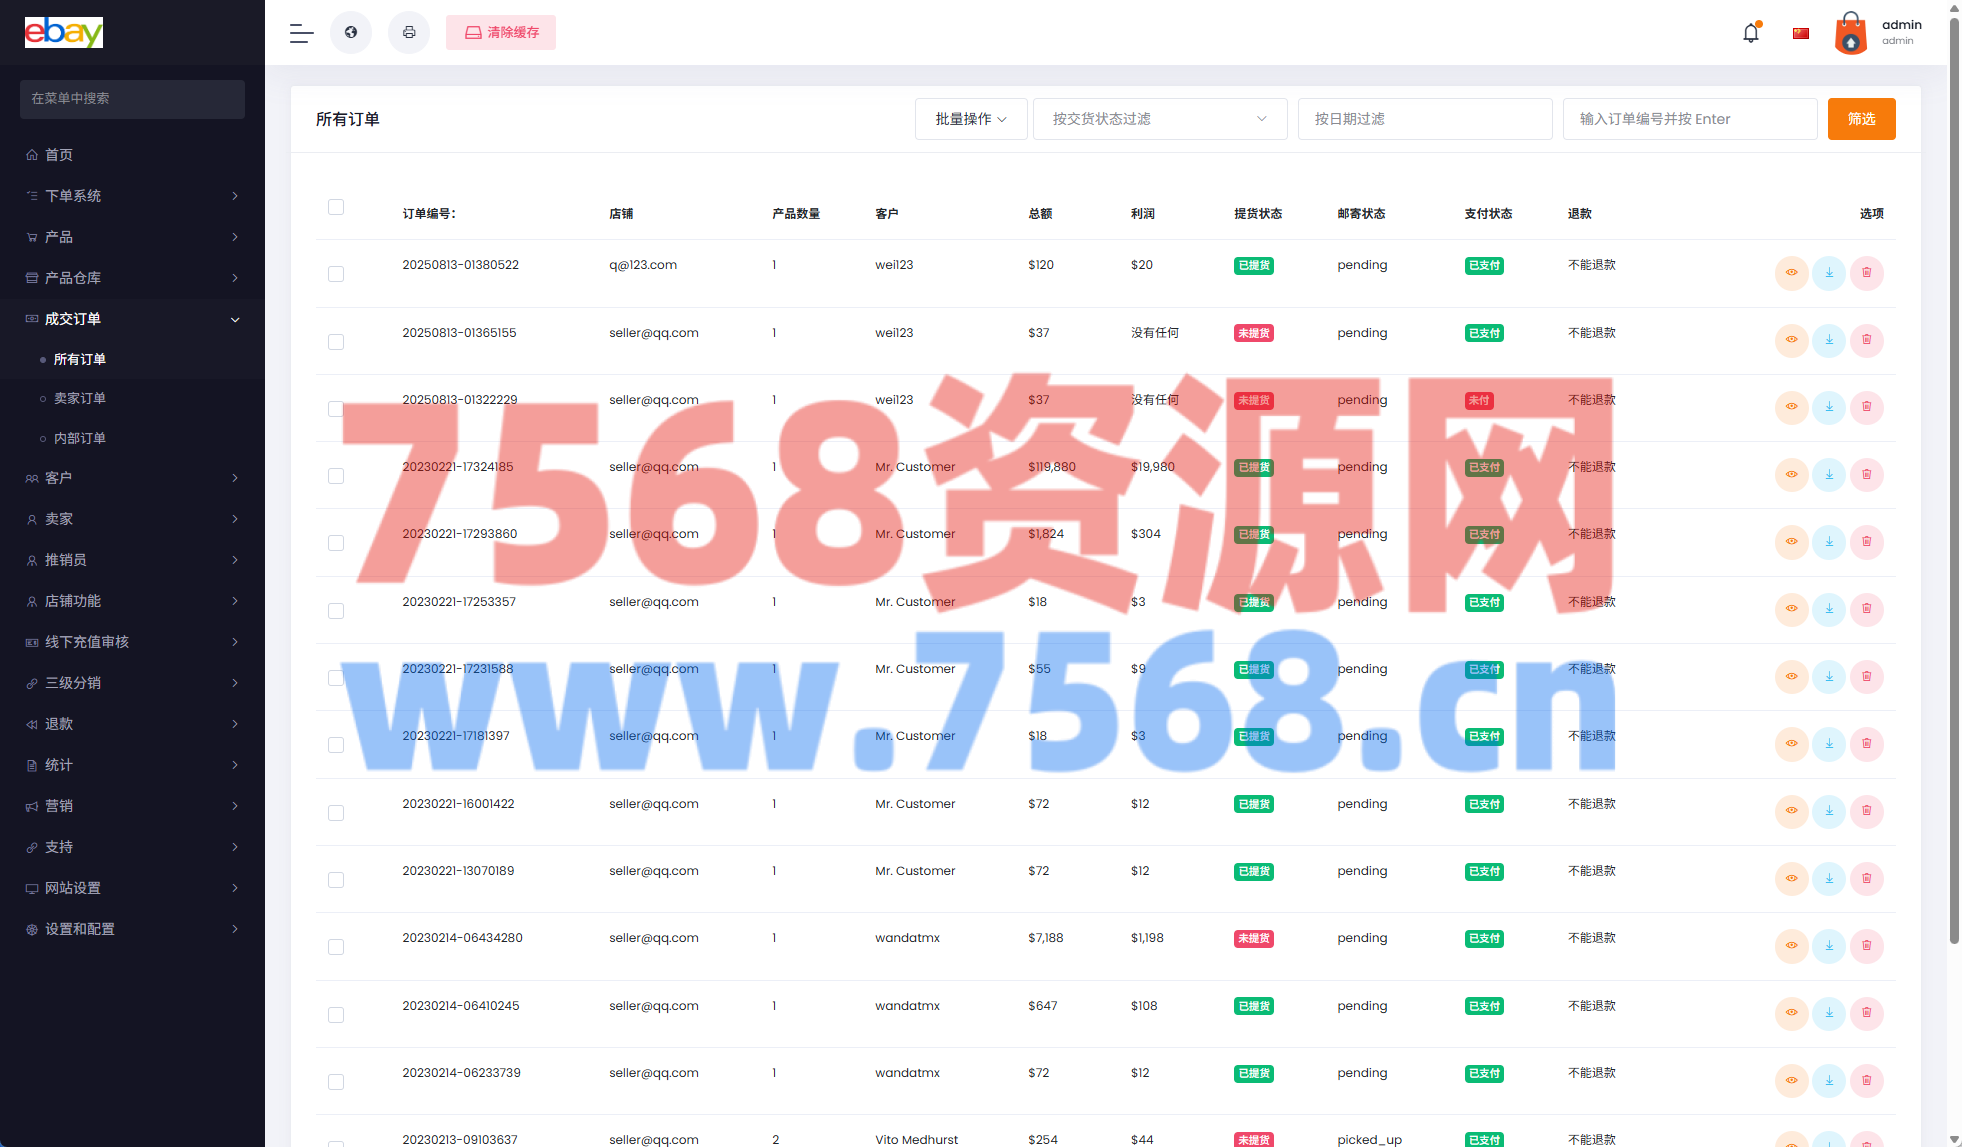Screen dimensions: 1962x1147
Task: Open 卖家订单 submenu item
Action: point(80,398)
